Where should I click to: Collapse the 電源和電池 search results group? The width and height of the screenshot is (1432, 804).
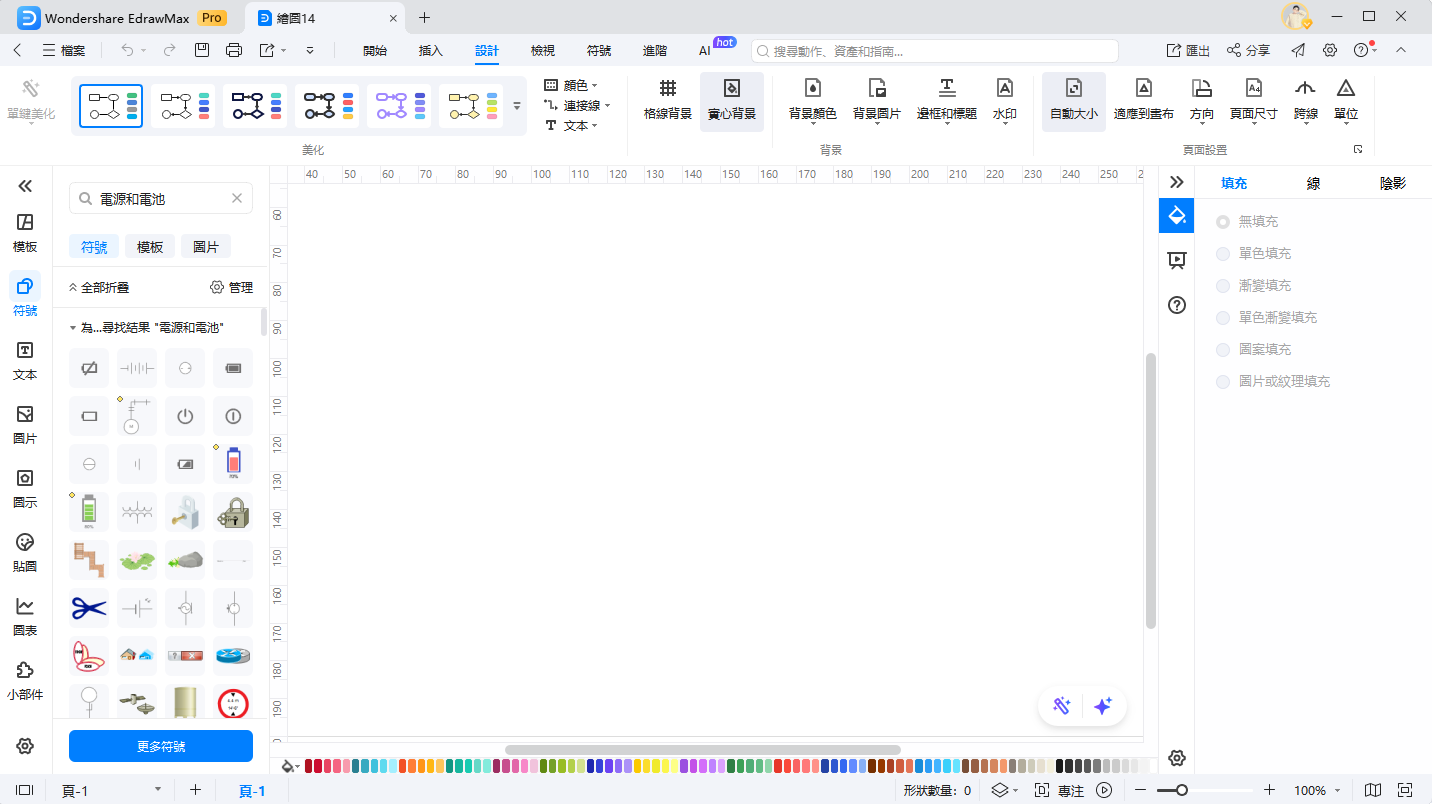point(73,328)
